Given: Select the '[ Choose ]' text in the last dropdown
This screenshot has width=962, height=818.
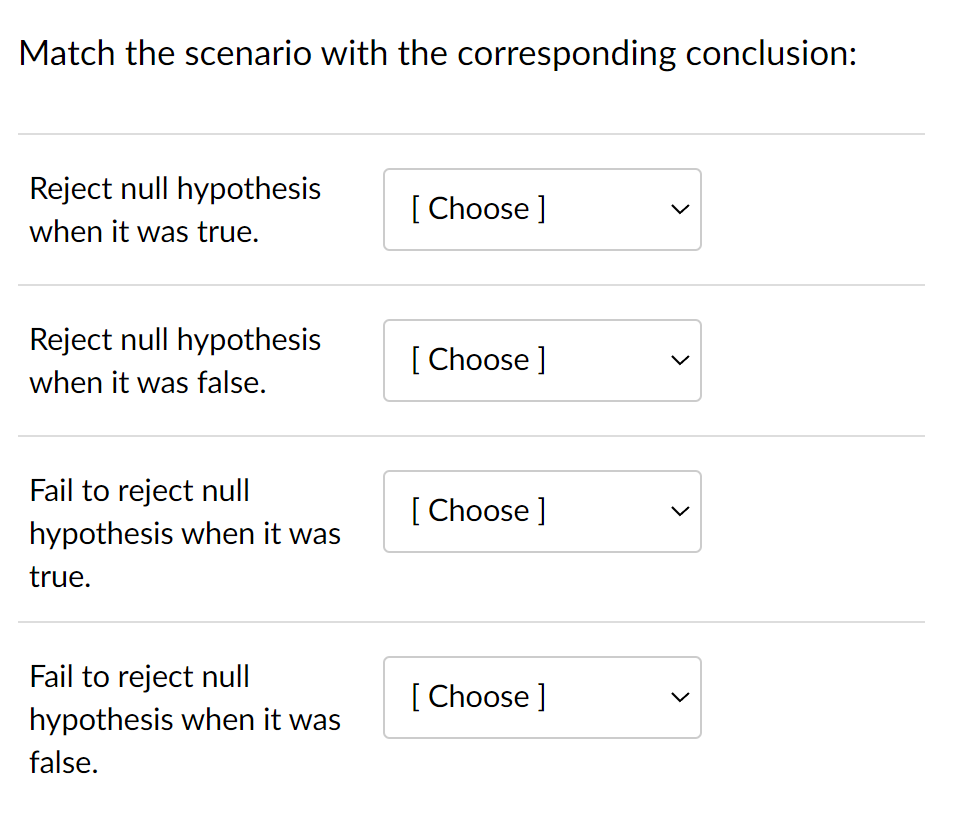Looking at the screenshot, I should (x=478, y=696).
